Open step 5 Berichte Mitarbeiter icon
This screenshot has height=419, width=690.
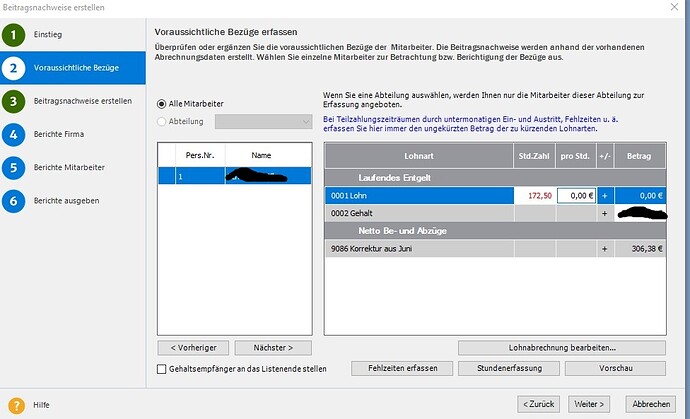pyautogui.click(x=13, y=168)
